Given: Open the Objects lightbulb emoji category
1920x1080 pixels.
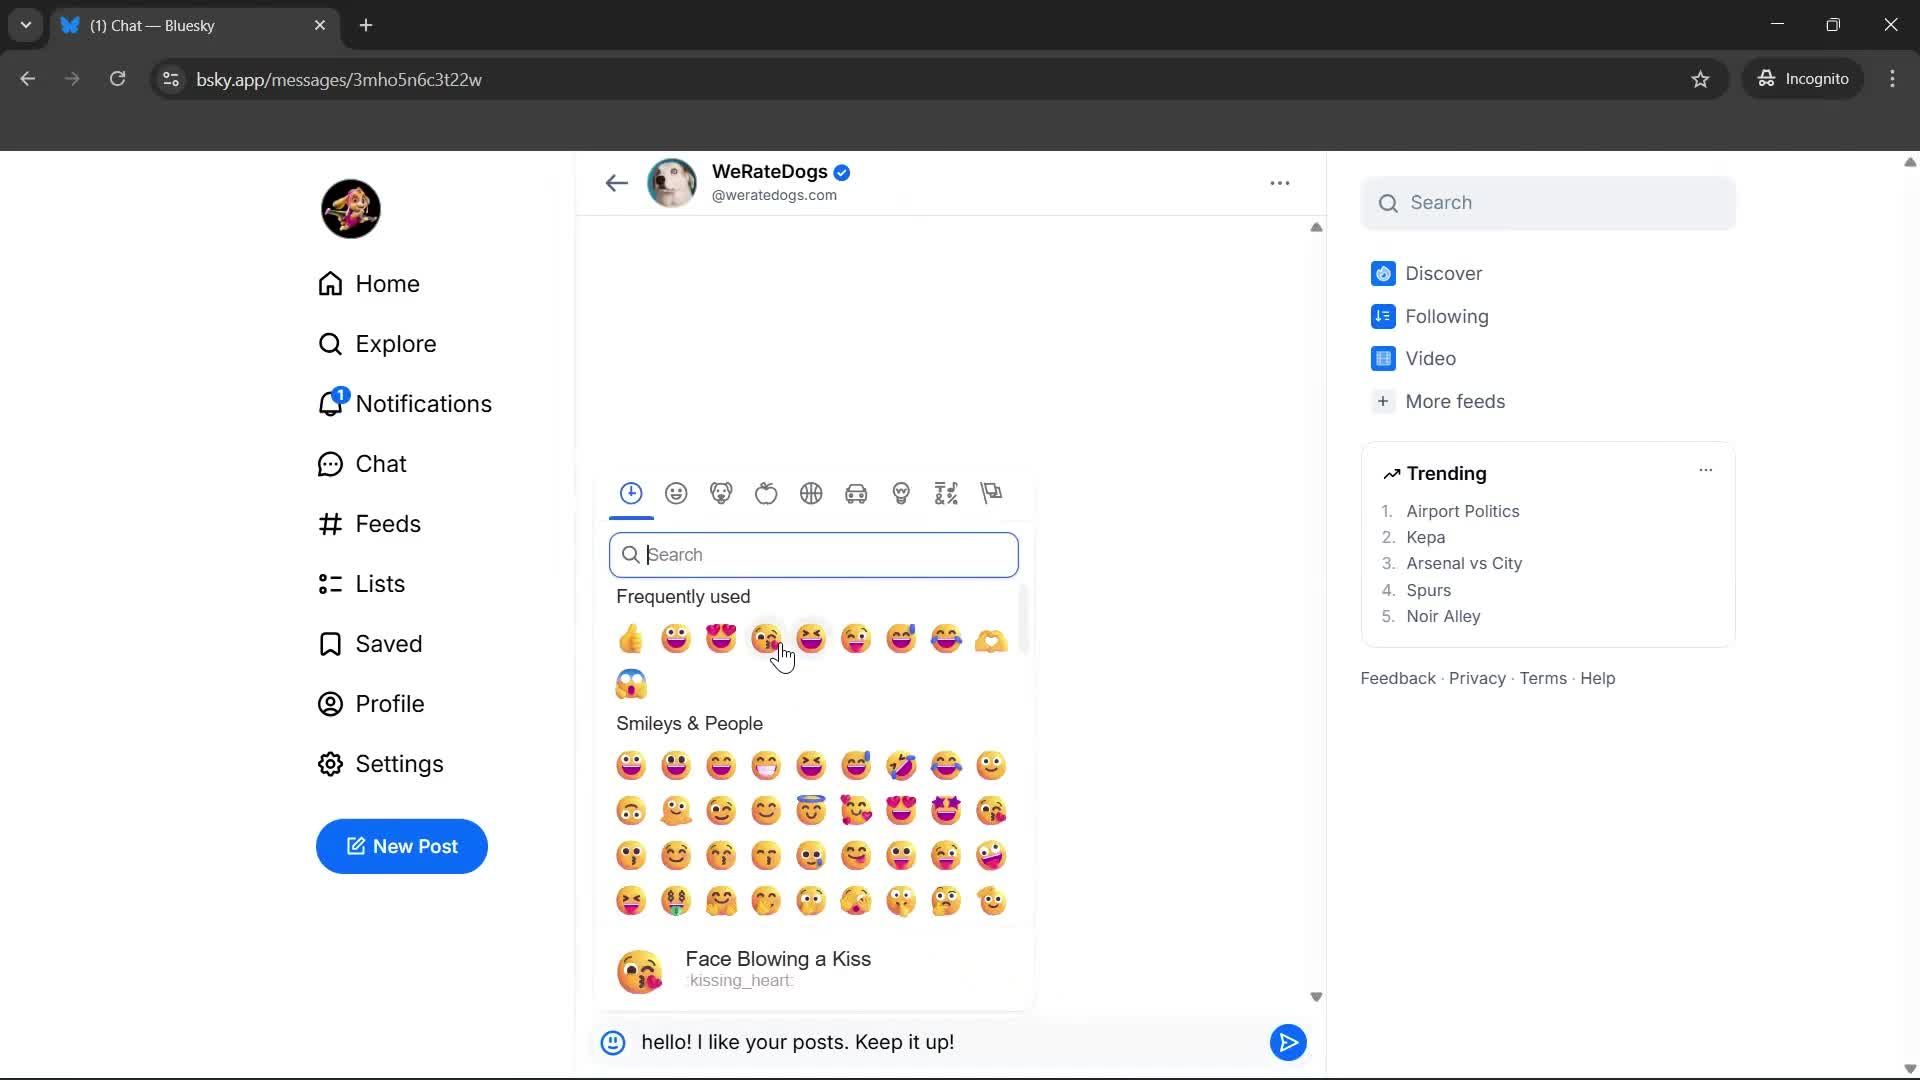Looking at the screenshot, I should (x=901, y=493).
